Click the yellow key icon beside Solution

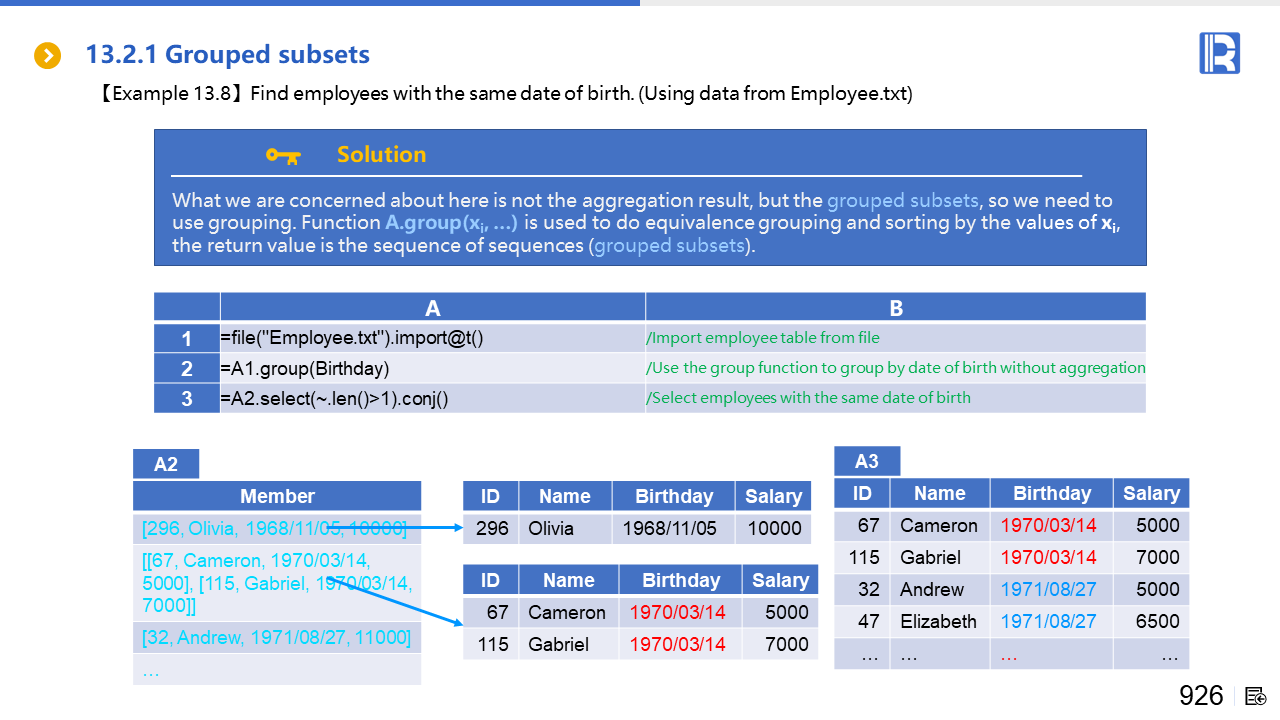283,155
